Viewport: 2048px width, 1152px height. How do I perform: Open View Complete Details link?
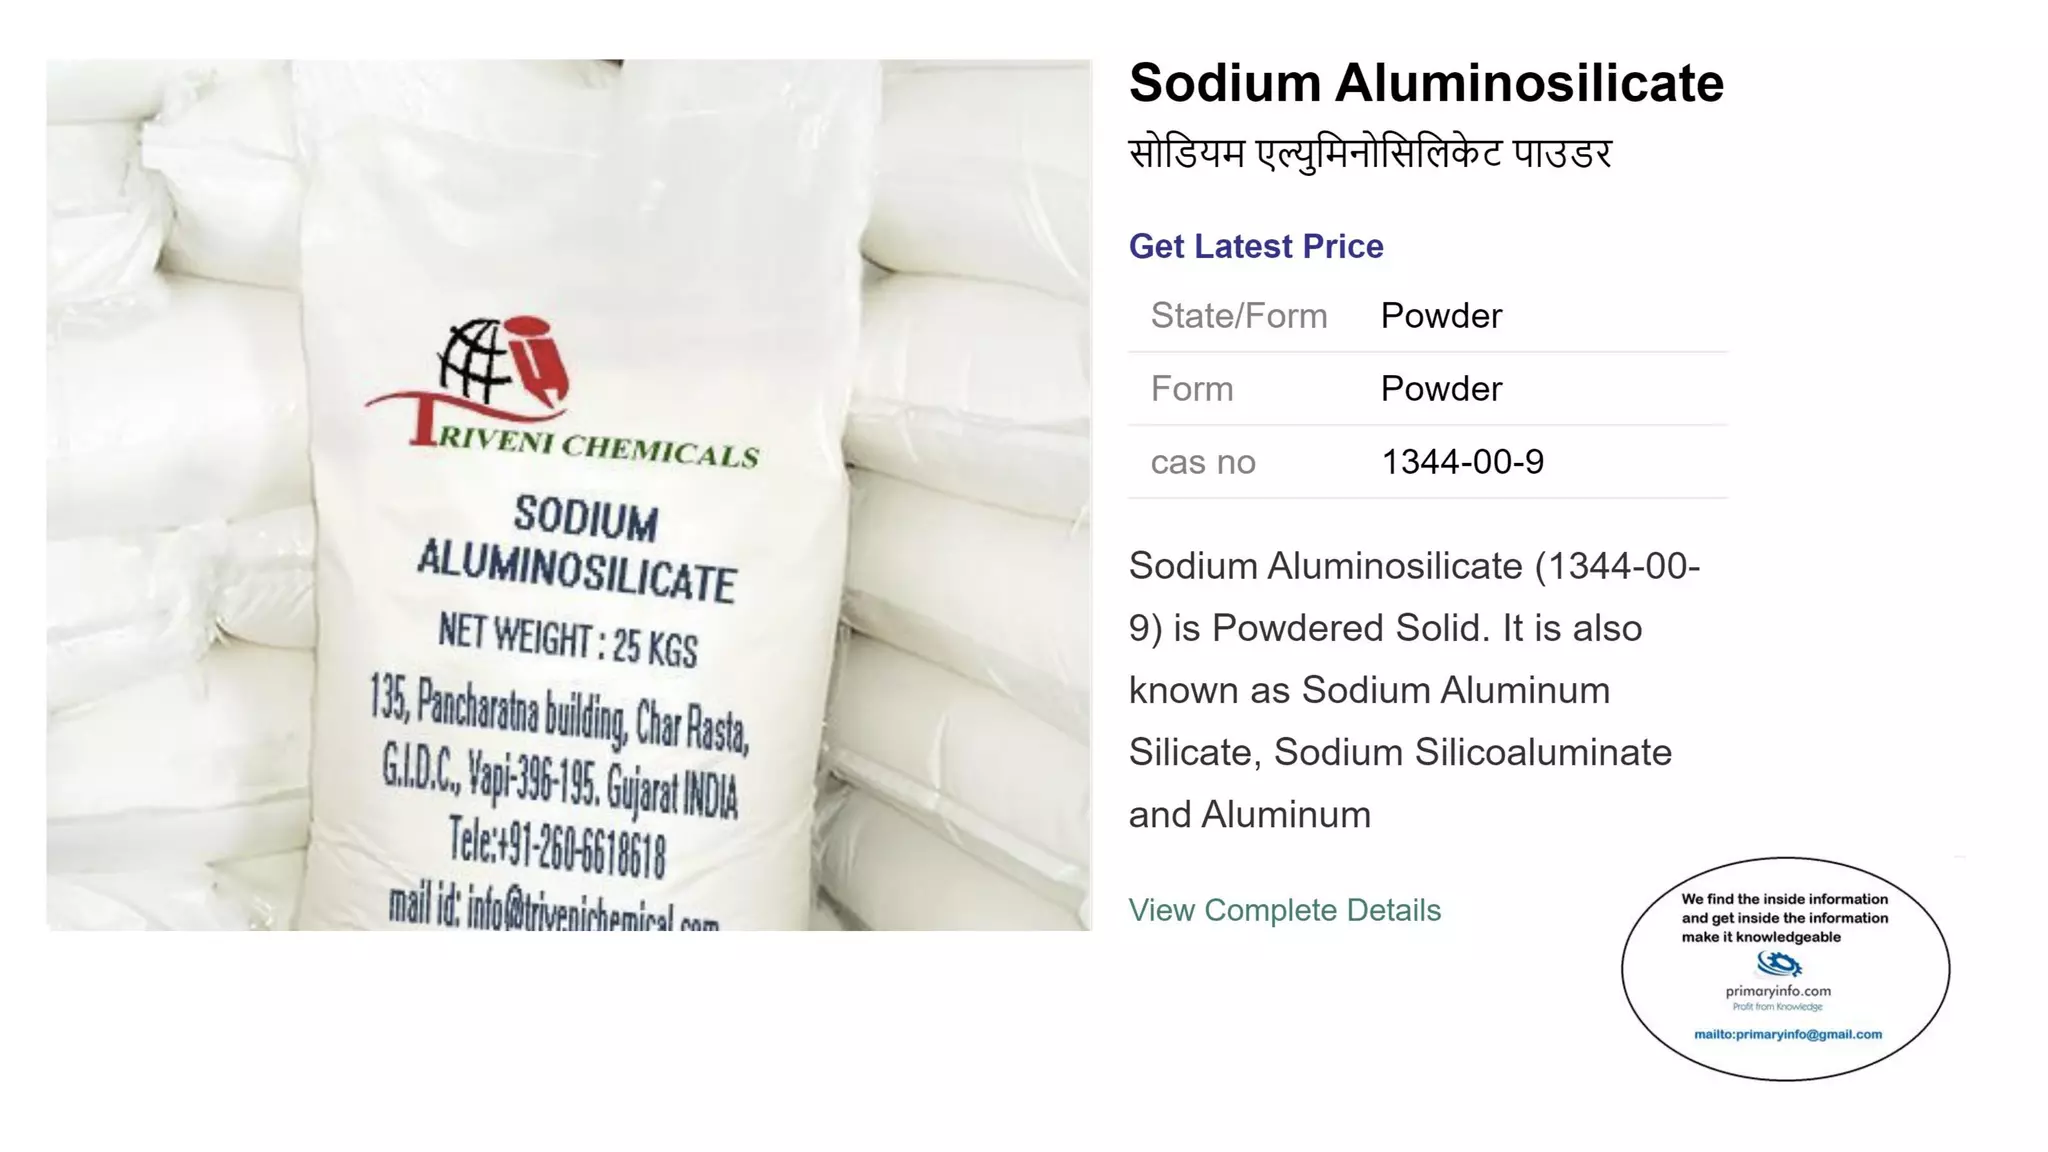[x=1284, y=910]
